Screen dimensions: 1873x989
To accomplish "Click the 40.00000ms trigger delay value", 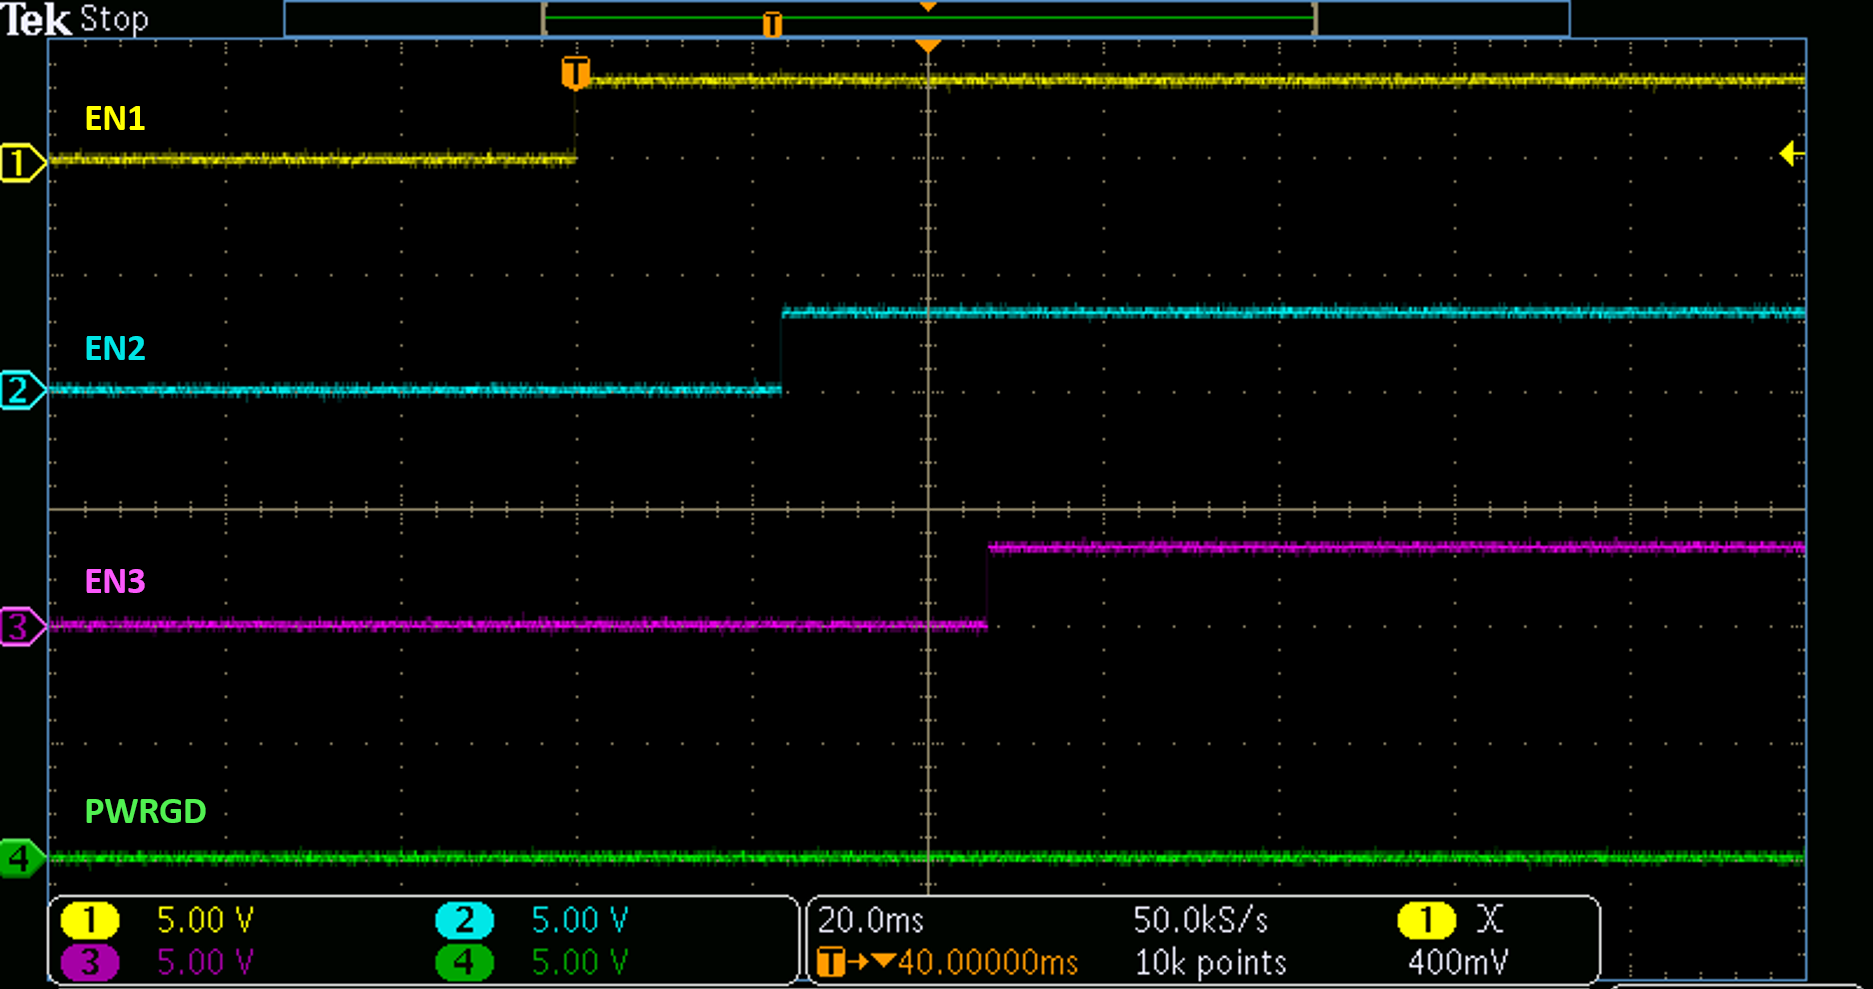I will click(x=987, y=962).
